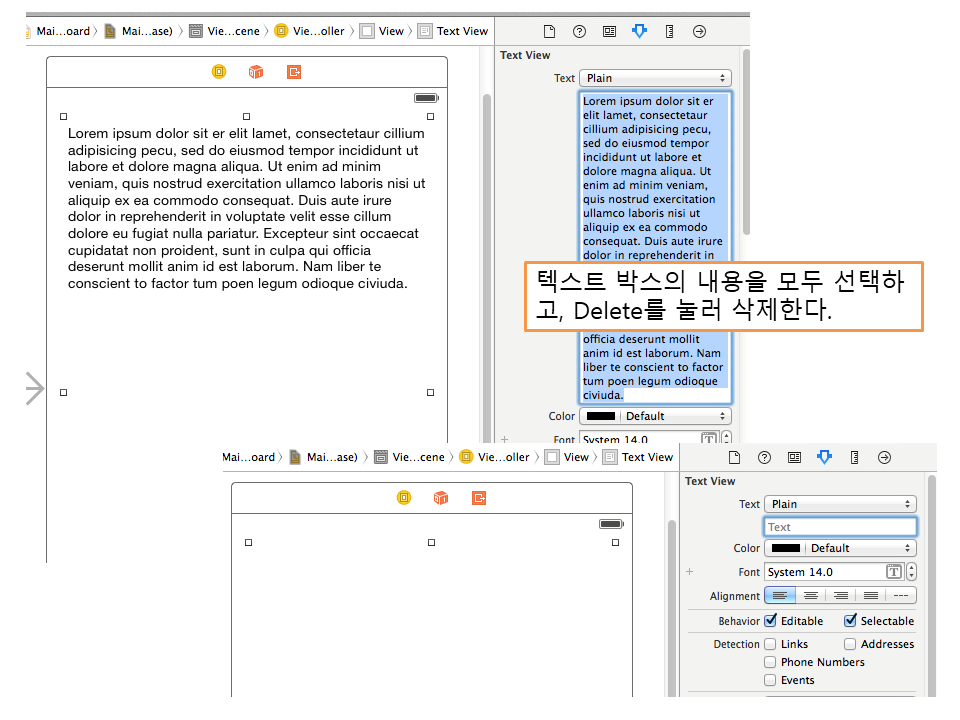Image resolution: width=960 pixels, height=720 pixels.
Task: Open Identity inspector in lower inspector panel
Action: (x=794, y=457)
